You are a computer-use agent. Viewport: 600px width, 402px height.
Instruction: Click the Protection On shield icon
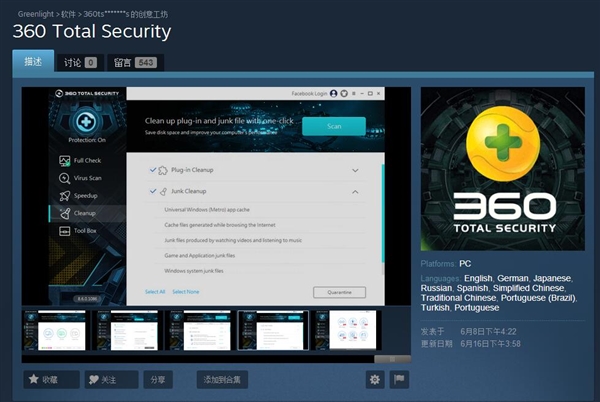coord(86,122)
